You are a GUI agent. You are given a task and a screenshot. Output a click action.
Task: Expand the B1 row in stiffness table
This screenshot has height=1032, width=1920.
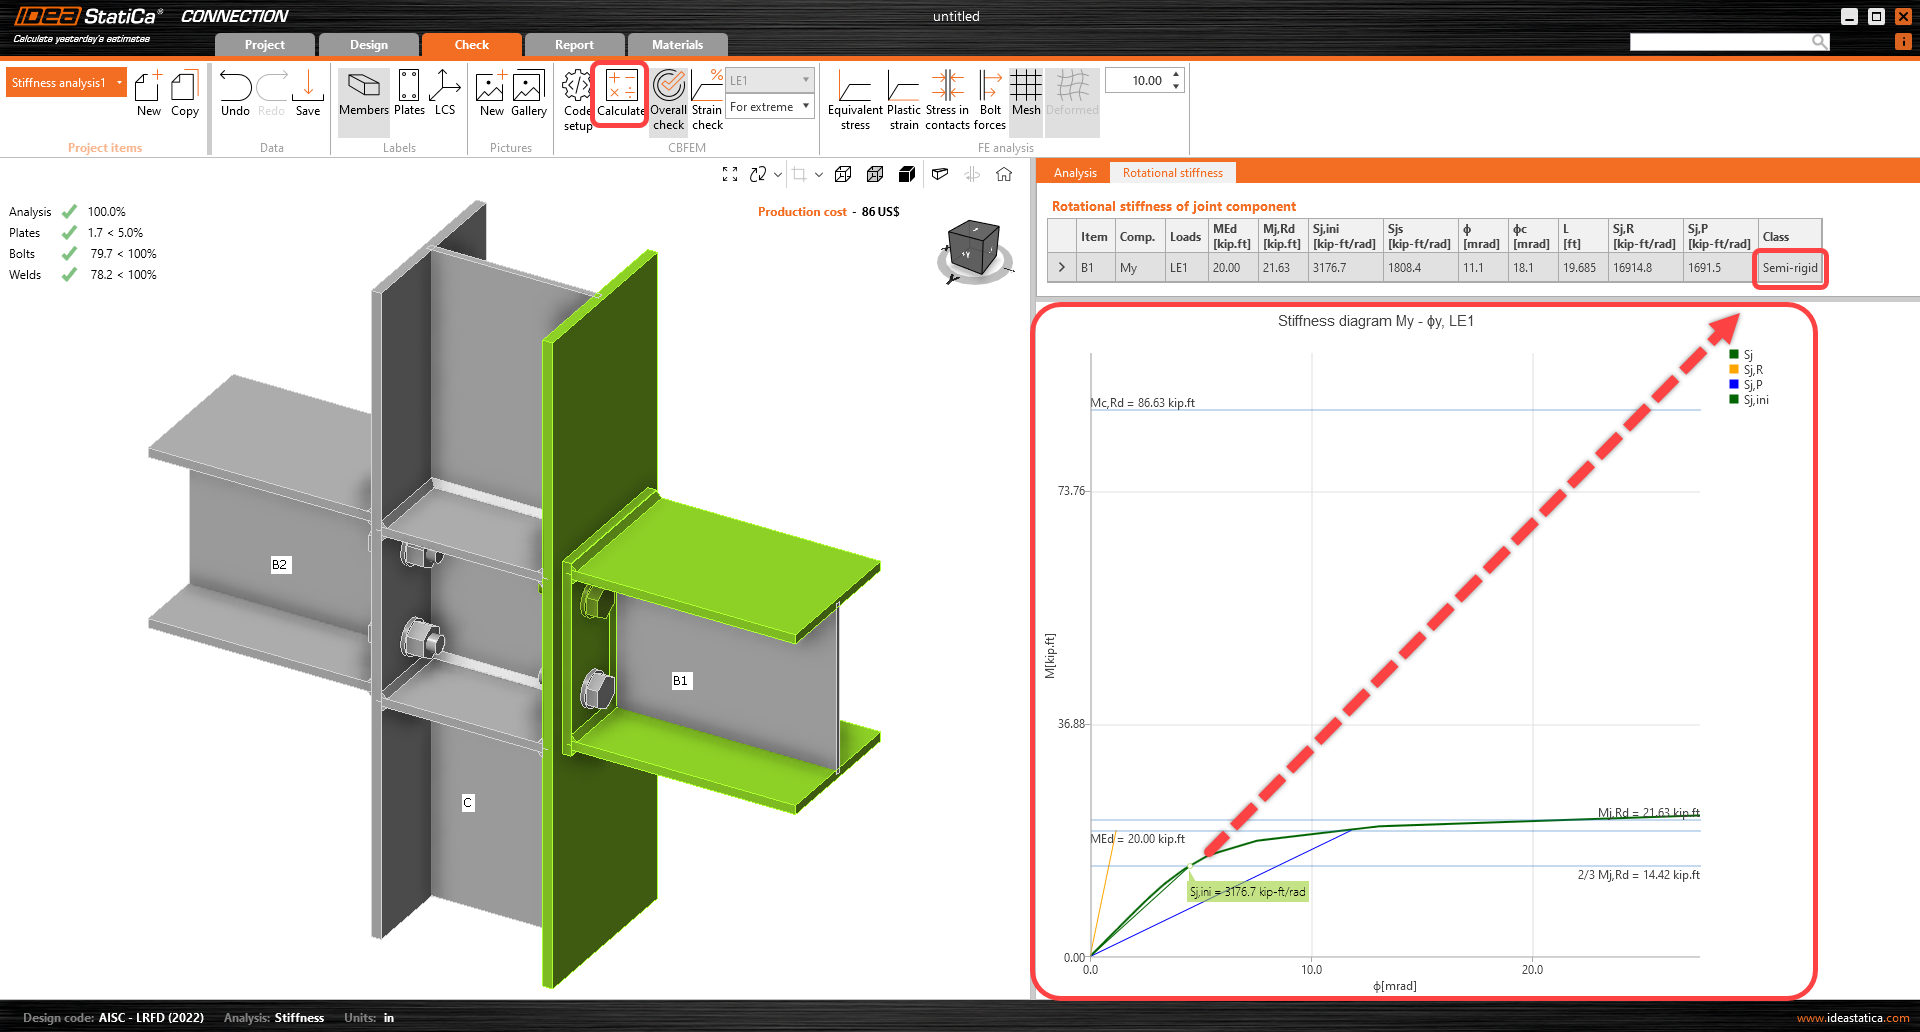tap(1061, 268)
